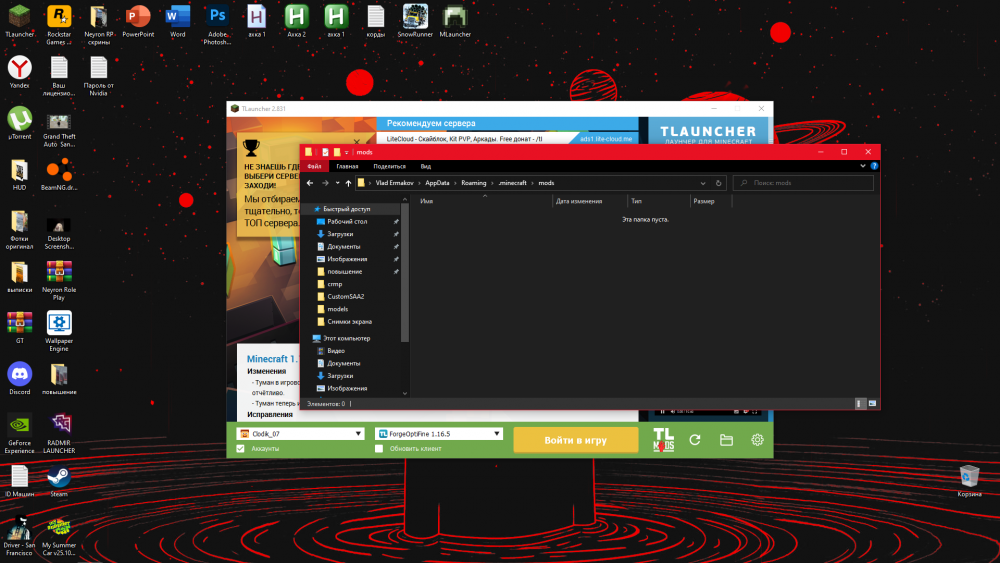The height and width of the screenshot is (563, 1000).
Task: Expand address bar history dropdown
Action: tap(703, 183)
